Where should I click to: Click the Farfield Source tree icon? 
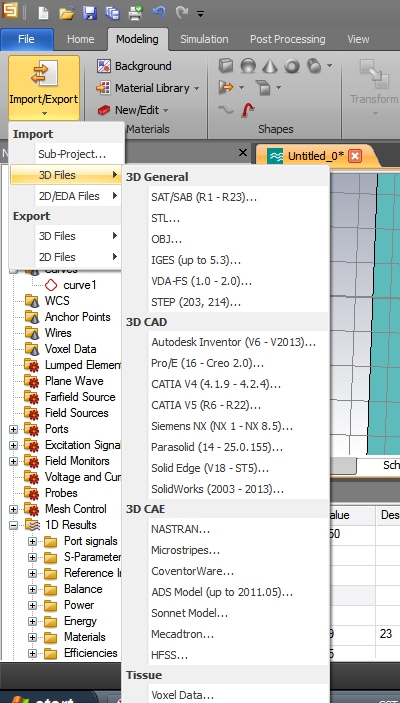32,397
